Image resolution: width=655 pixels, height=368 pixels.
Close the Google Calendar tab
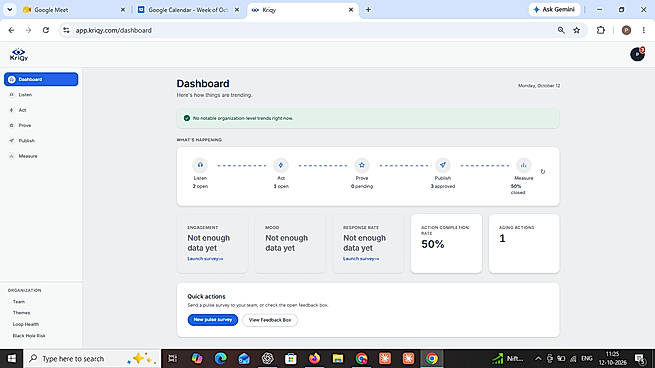coord(237,10)
